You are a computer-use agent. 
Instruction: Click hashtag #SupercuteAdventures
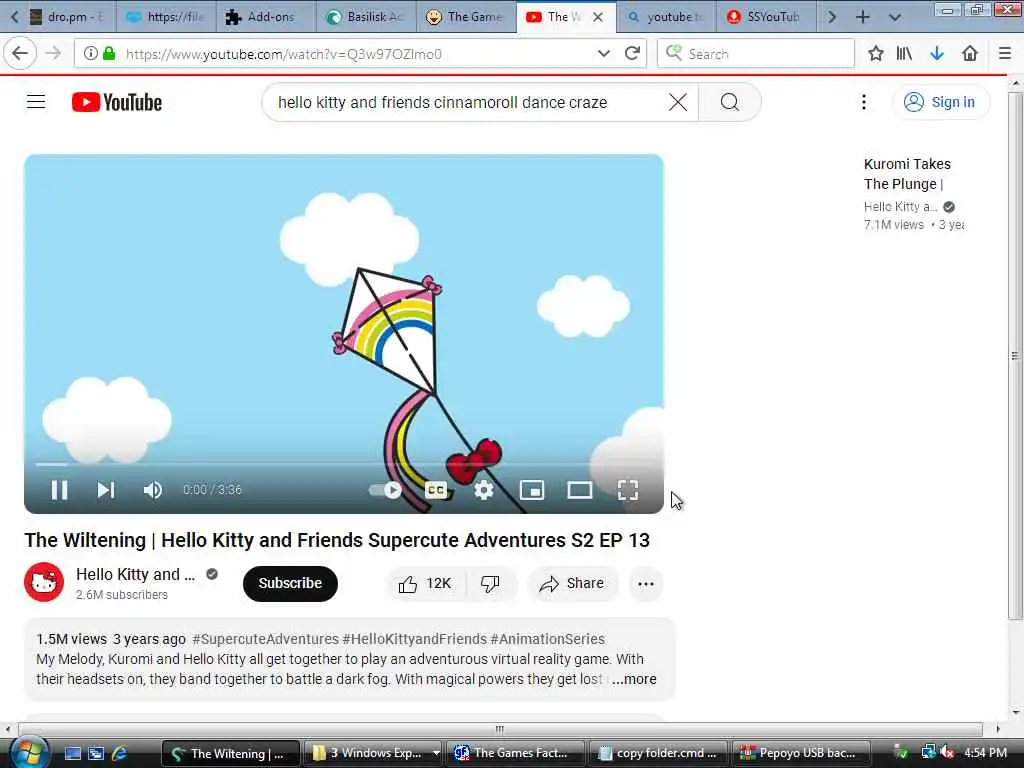[x=265, y=639]
